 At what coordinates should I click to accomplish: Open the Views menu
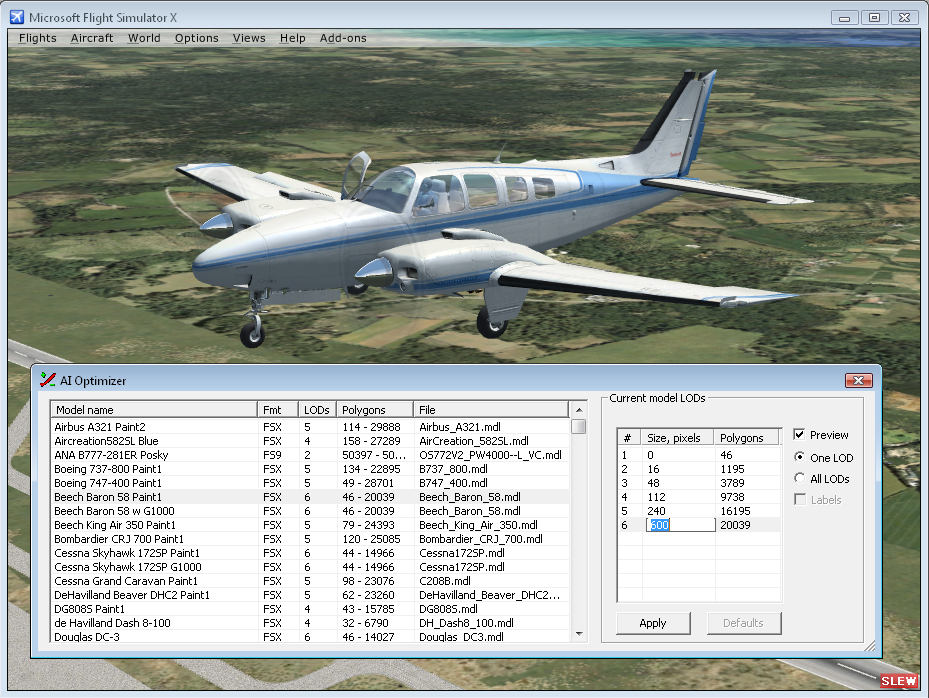pos(249,38)
